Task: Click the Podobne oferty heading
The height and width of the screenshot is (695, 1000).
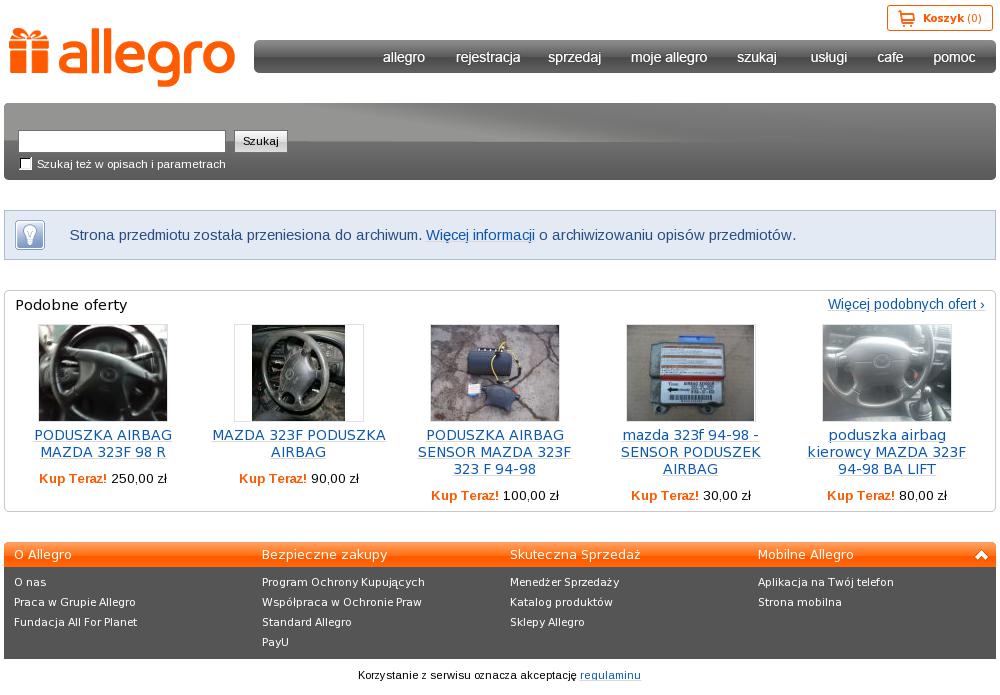Action: point(71,305)
